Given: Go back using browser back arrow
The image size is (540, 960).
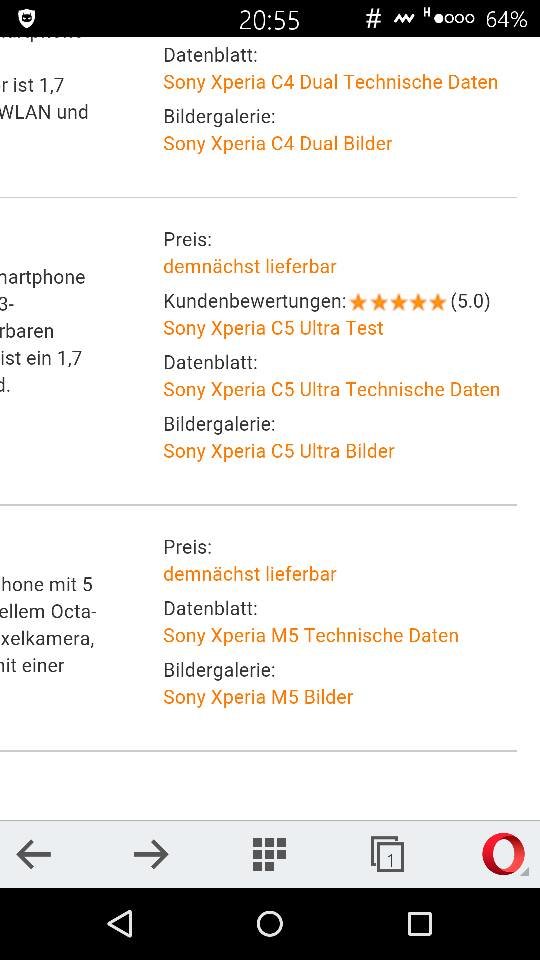Looking at the screenshot, I should coord(34,854).
